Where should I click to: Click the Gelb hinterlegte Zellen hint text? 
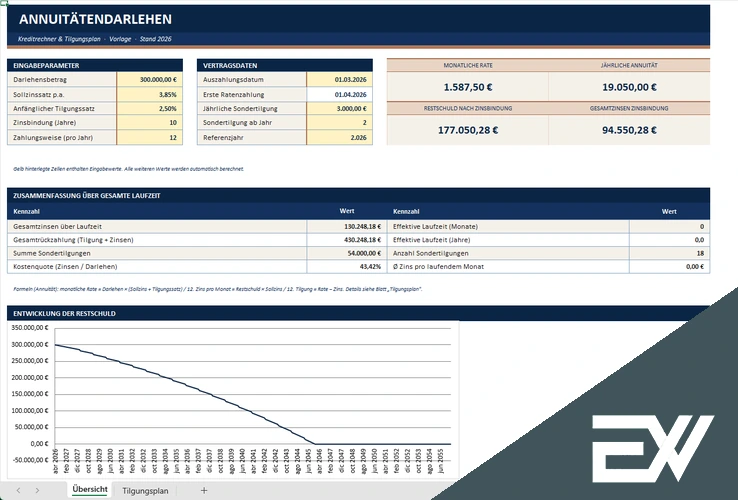coord(128,169)
